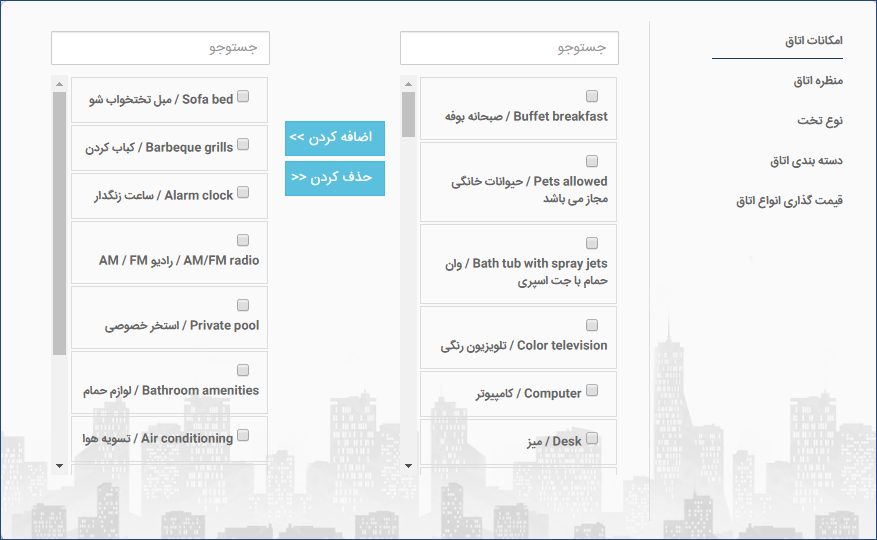877x540 pixels.
Task: Click the left list's gray scrollbar thumb
Action: pos(59,223)
